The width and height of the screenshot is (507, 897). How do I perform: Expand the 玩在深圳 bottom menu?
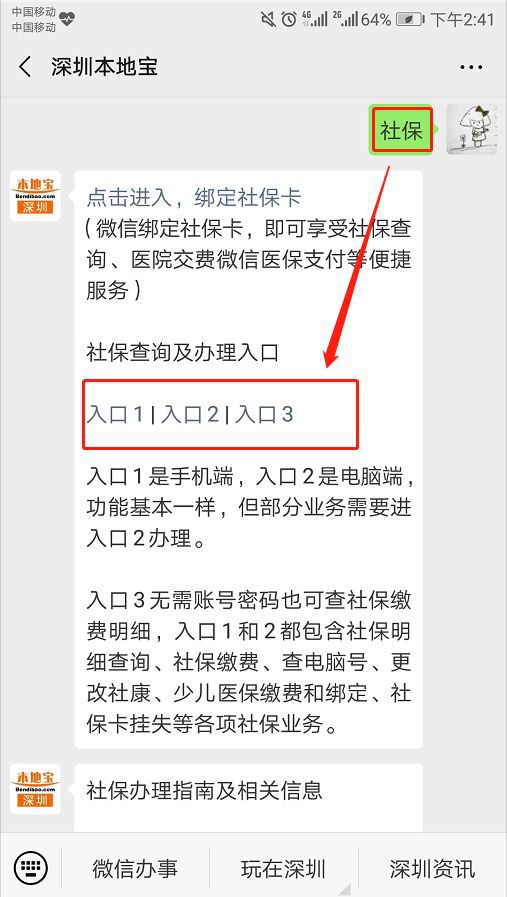click(x=283, y=868)
